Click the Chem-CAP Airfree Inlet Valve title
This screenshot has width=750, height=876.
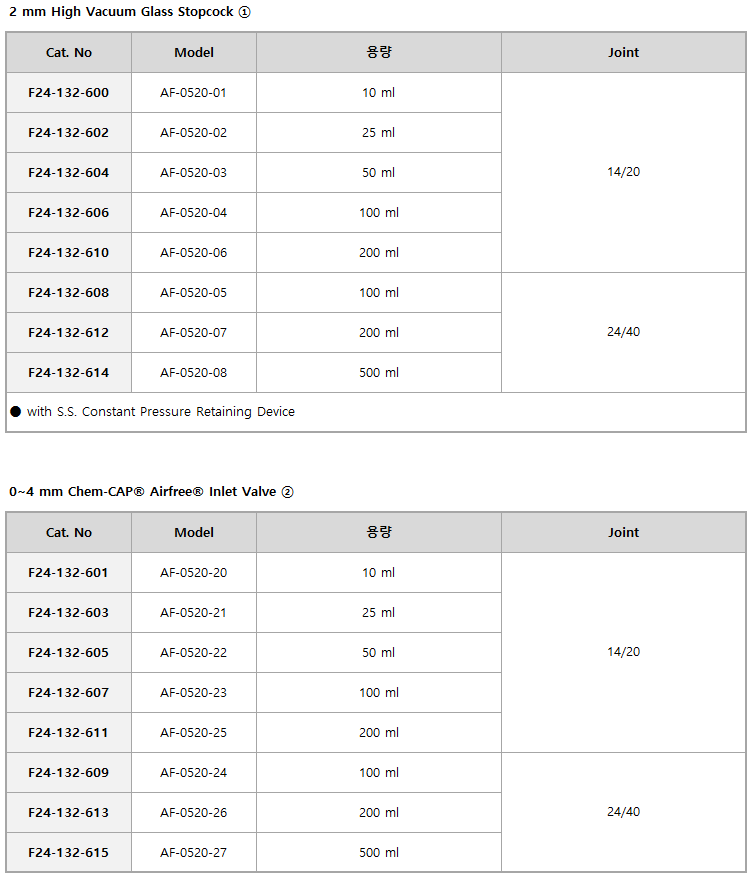click(x=143, y=492)
